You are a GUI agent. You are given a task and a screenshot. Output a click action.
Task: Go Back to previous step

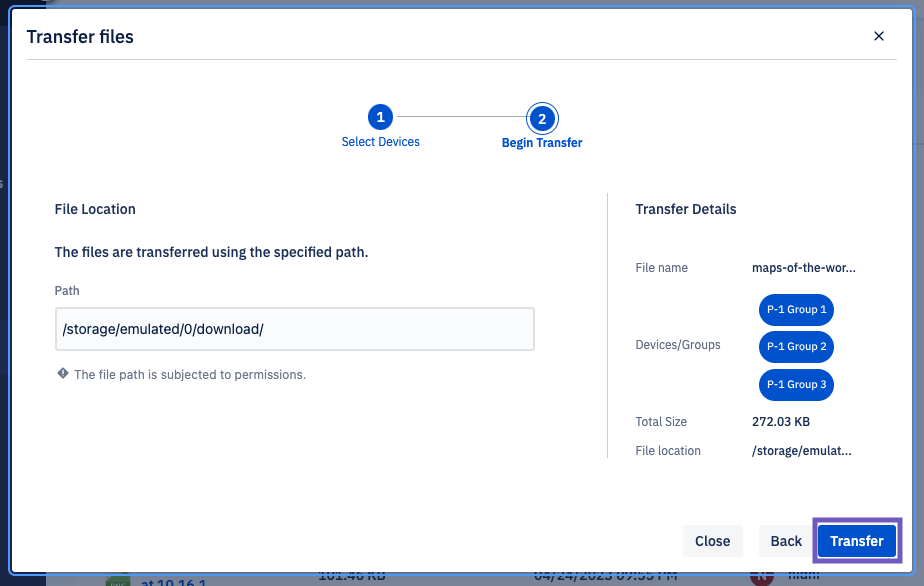pos(786,541)
